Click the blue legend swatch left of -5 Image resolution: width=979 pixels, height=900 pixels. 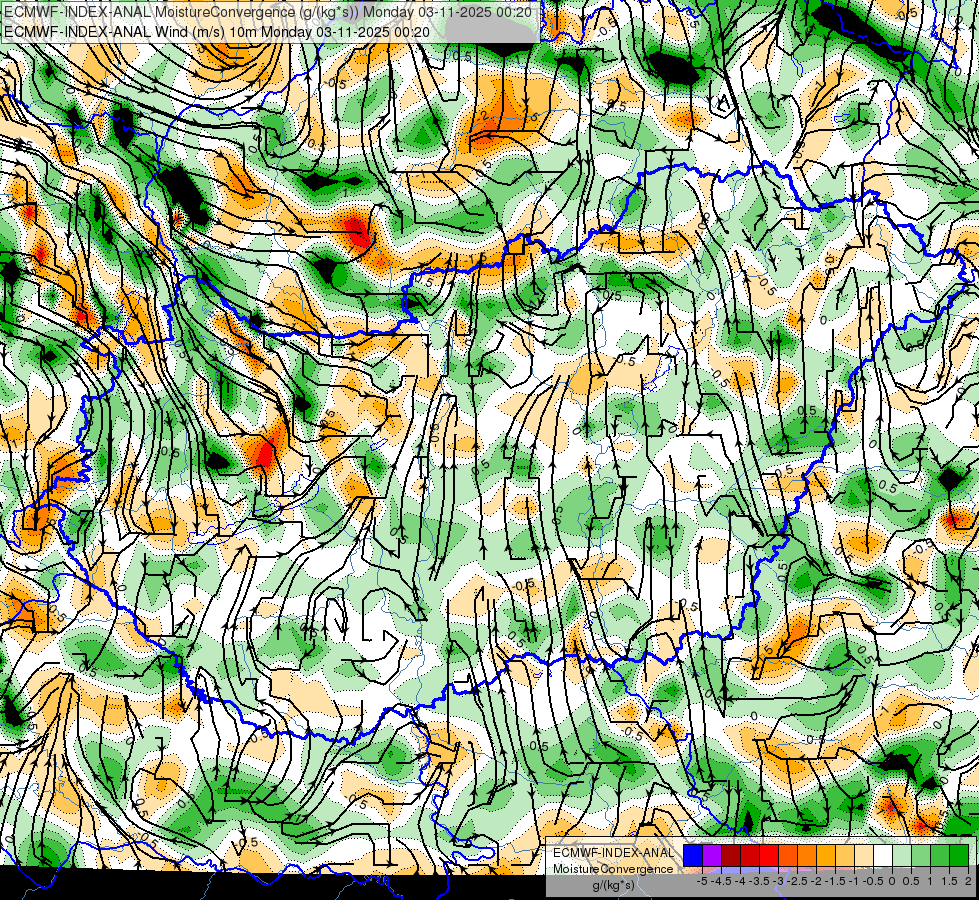pos(693,855)
